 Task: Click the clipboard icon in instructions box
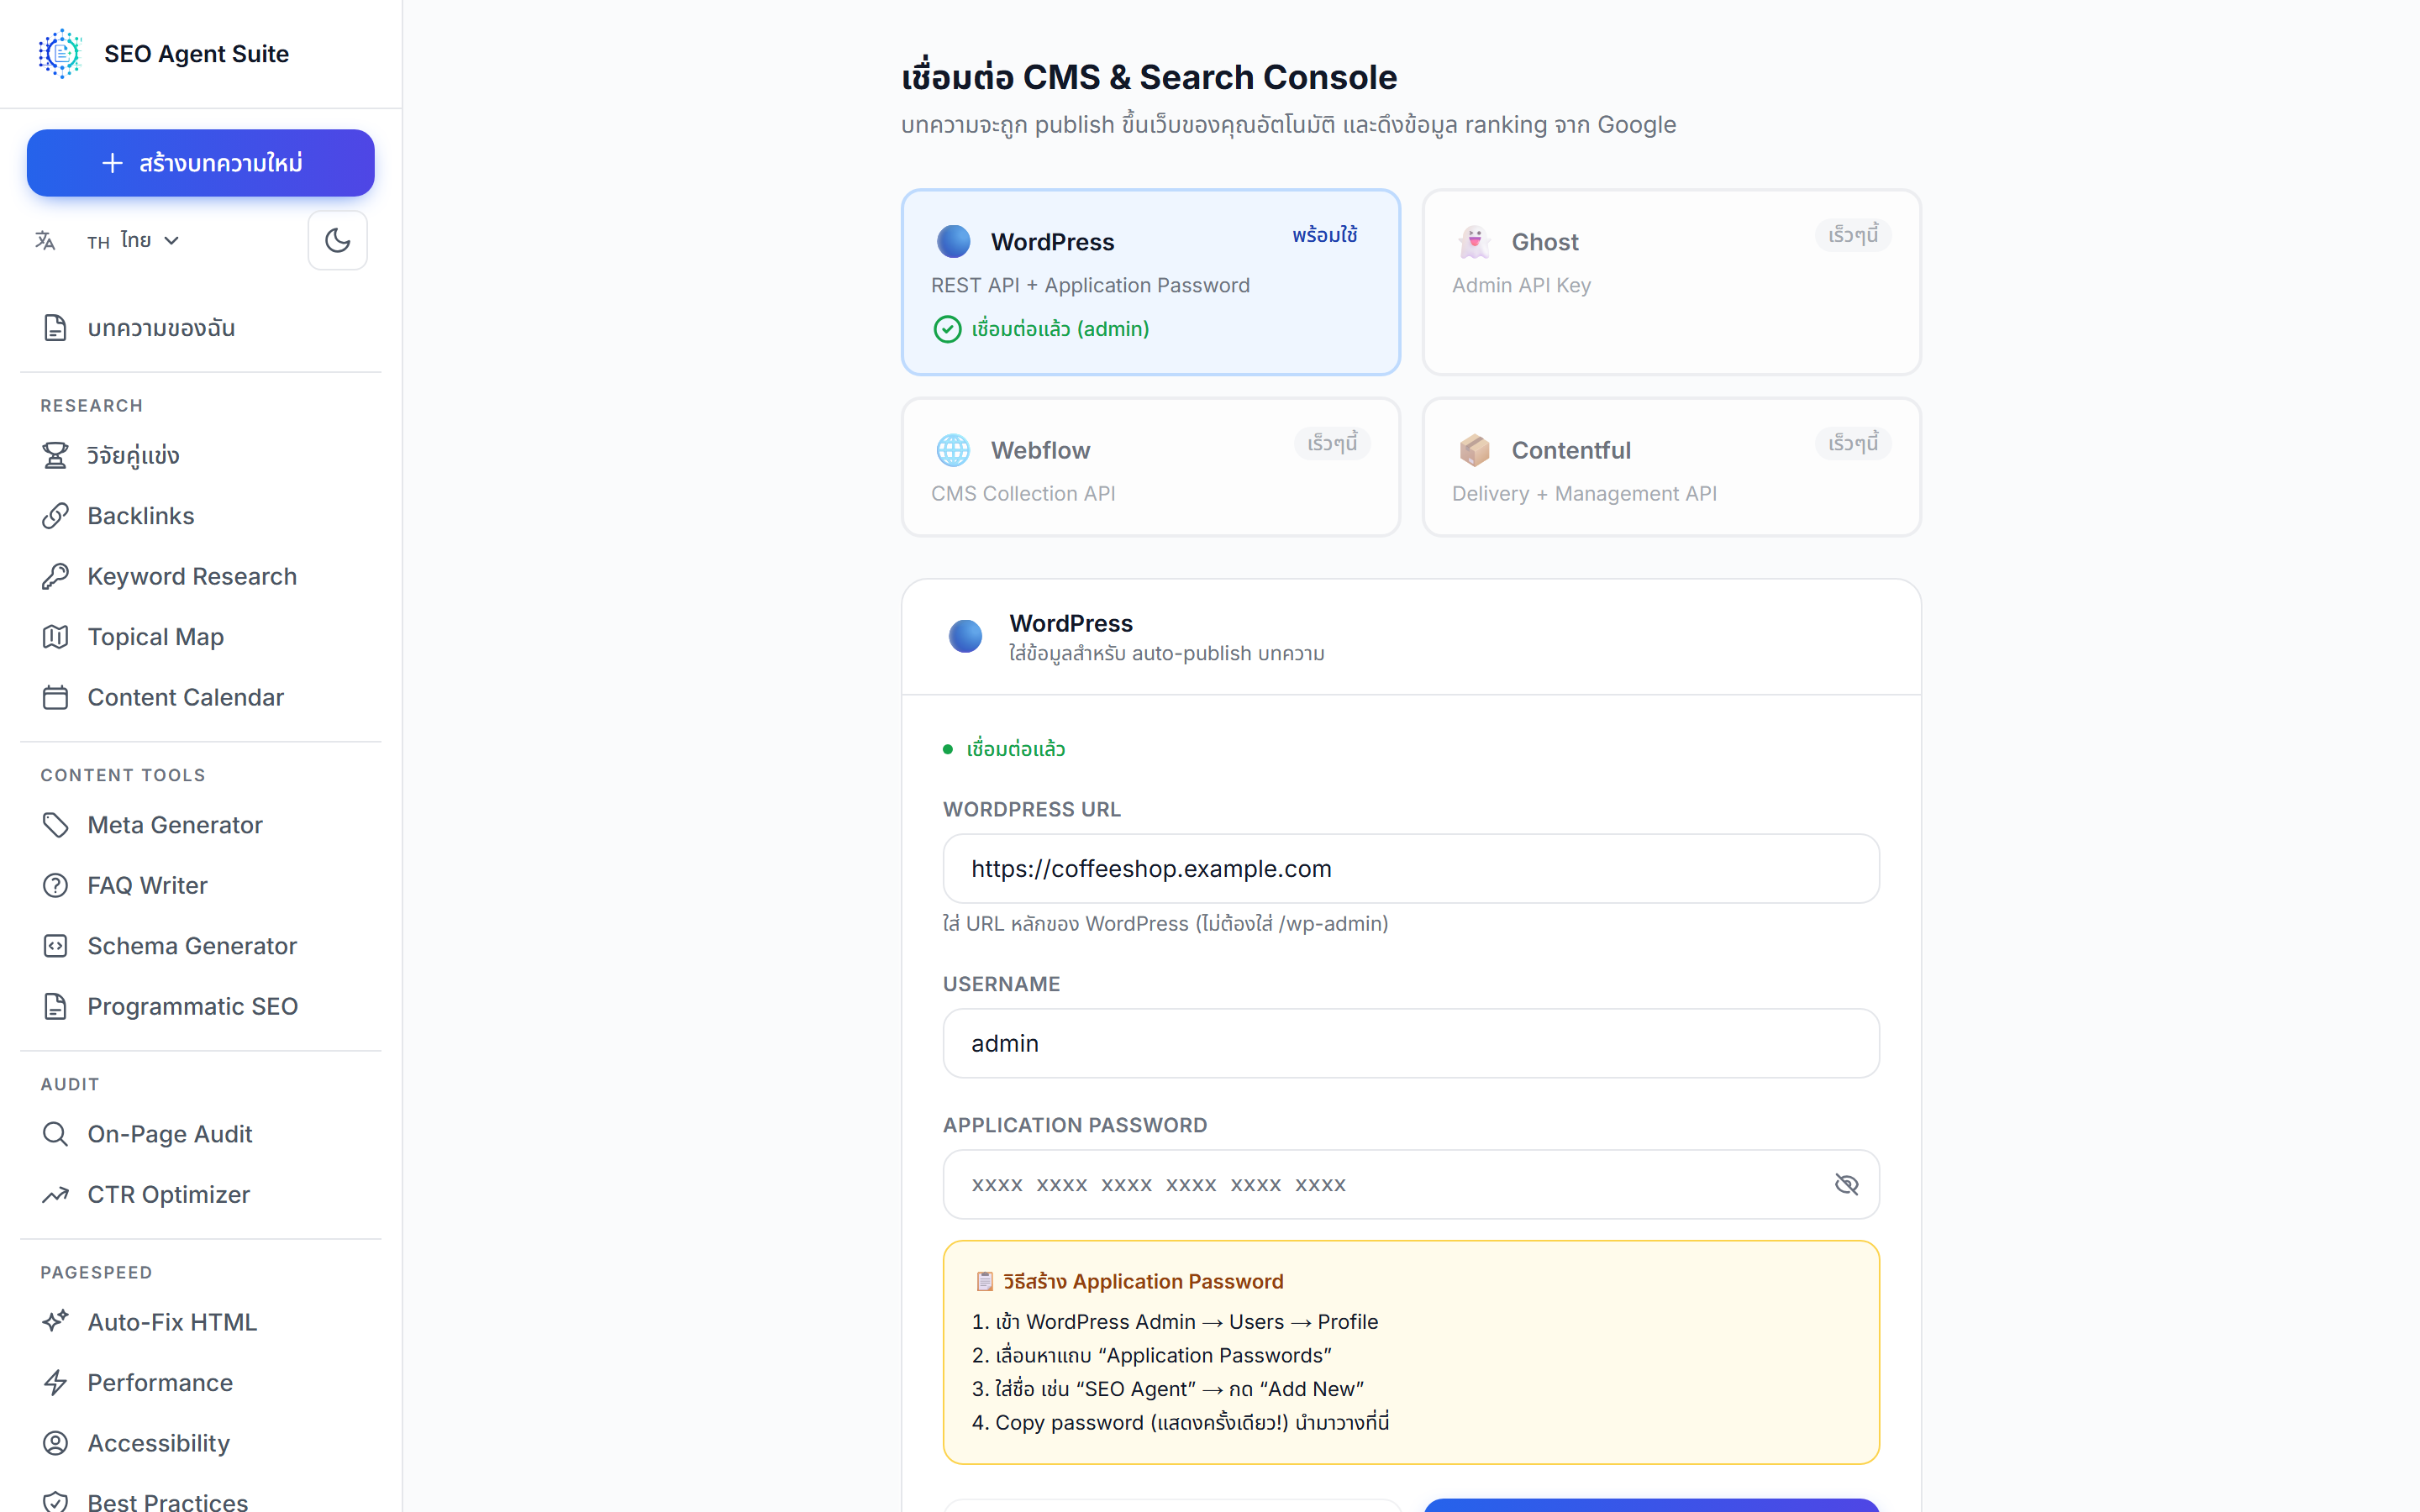click(985, 1282)
